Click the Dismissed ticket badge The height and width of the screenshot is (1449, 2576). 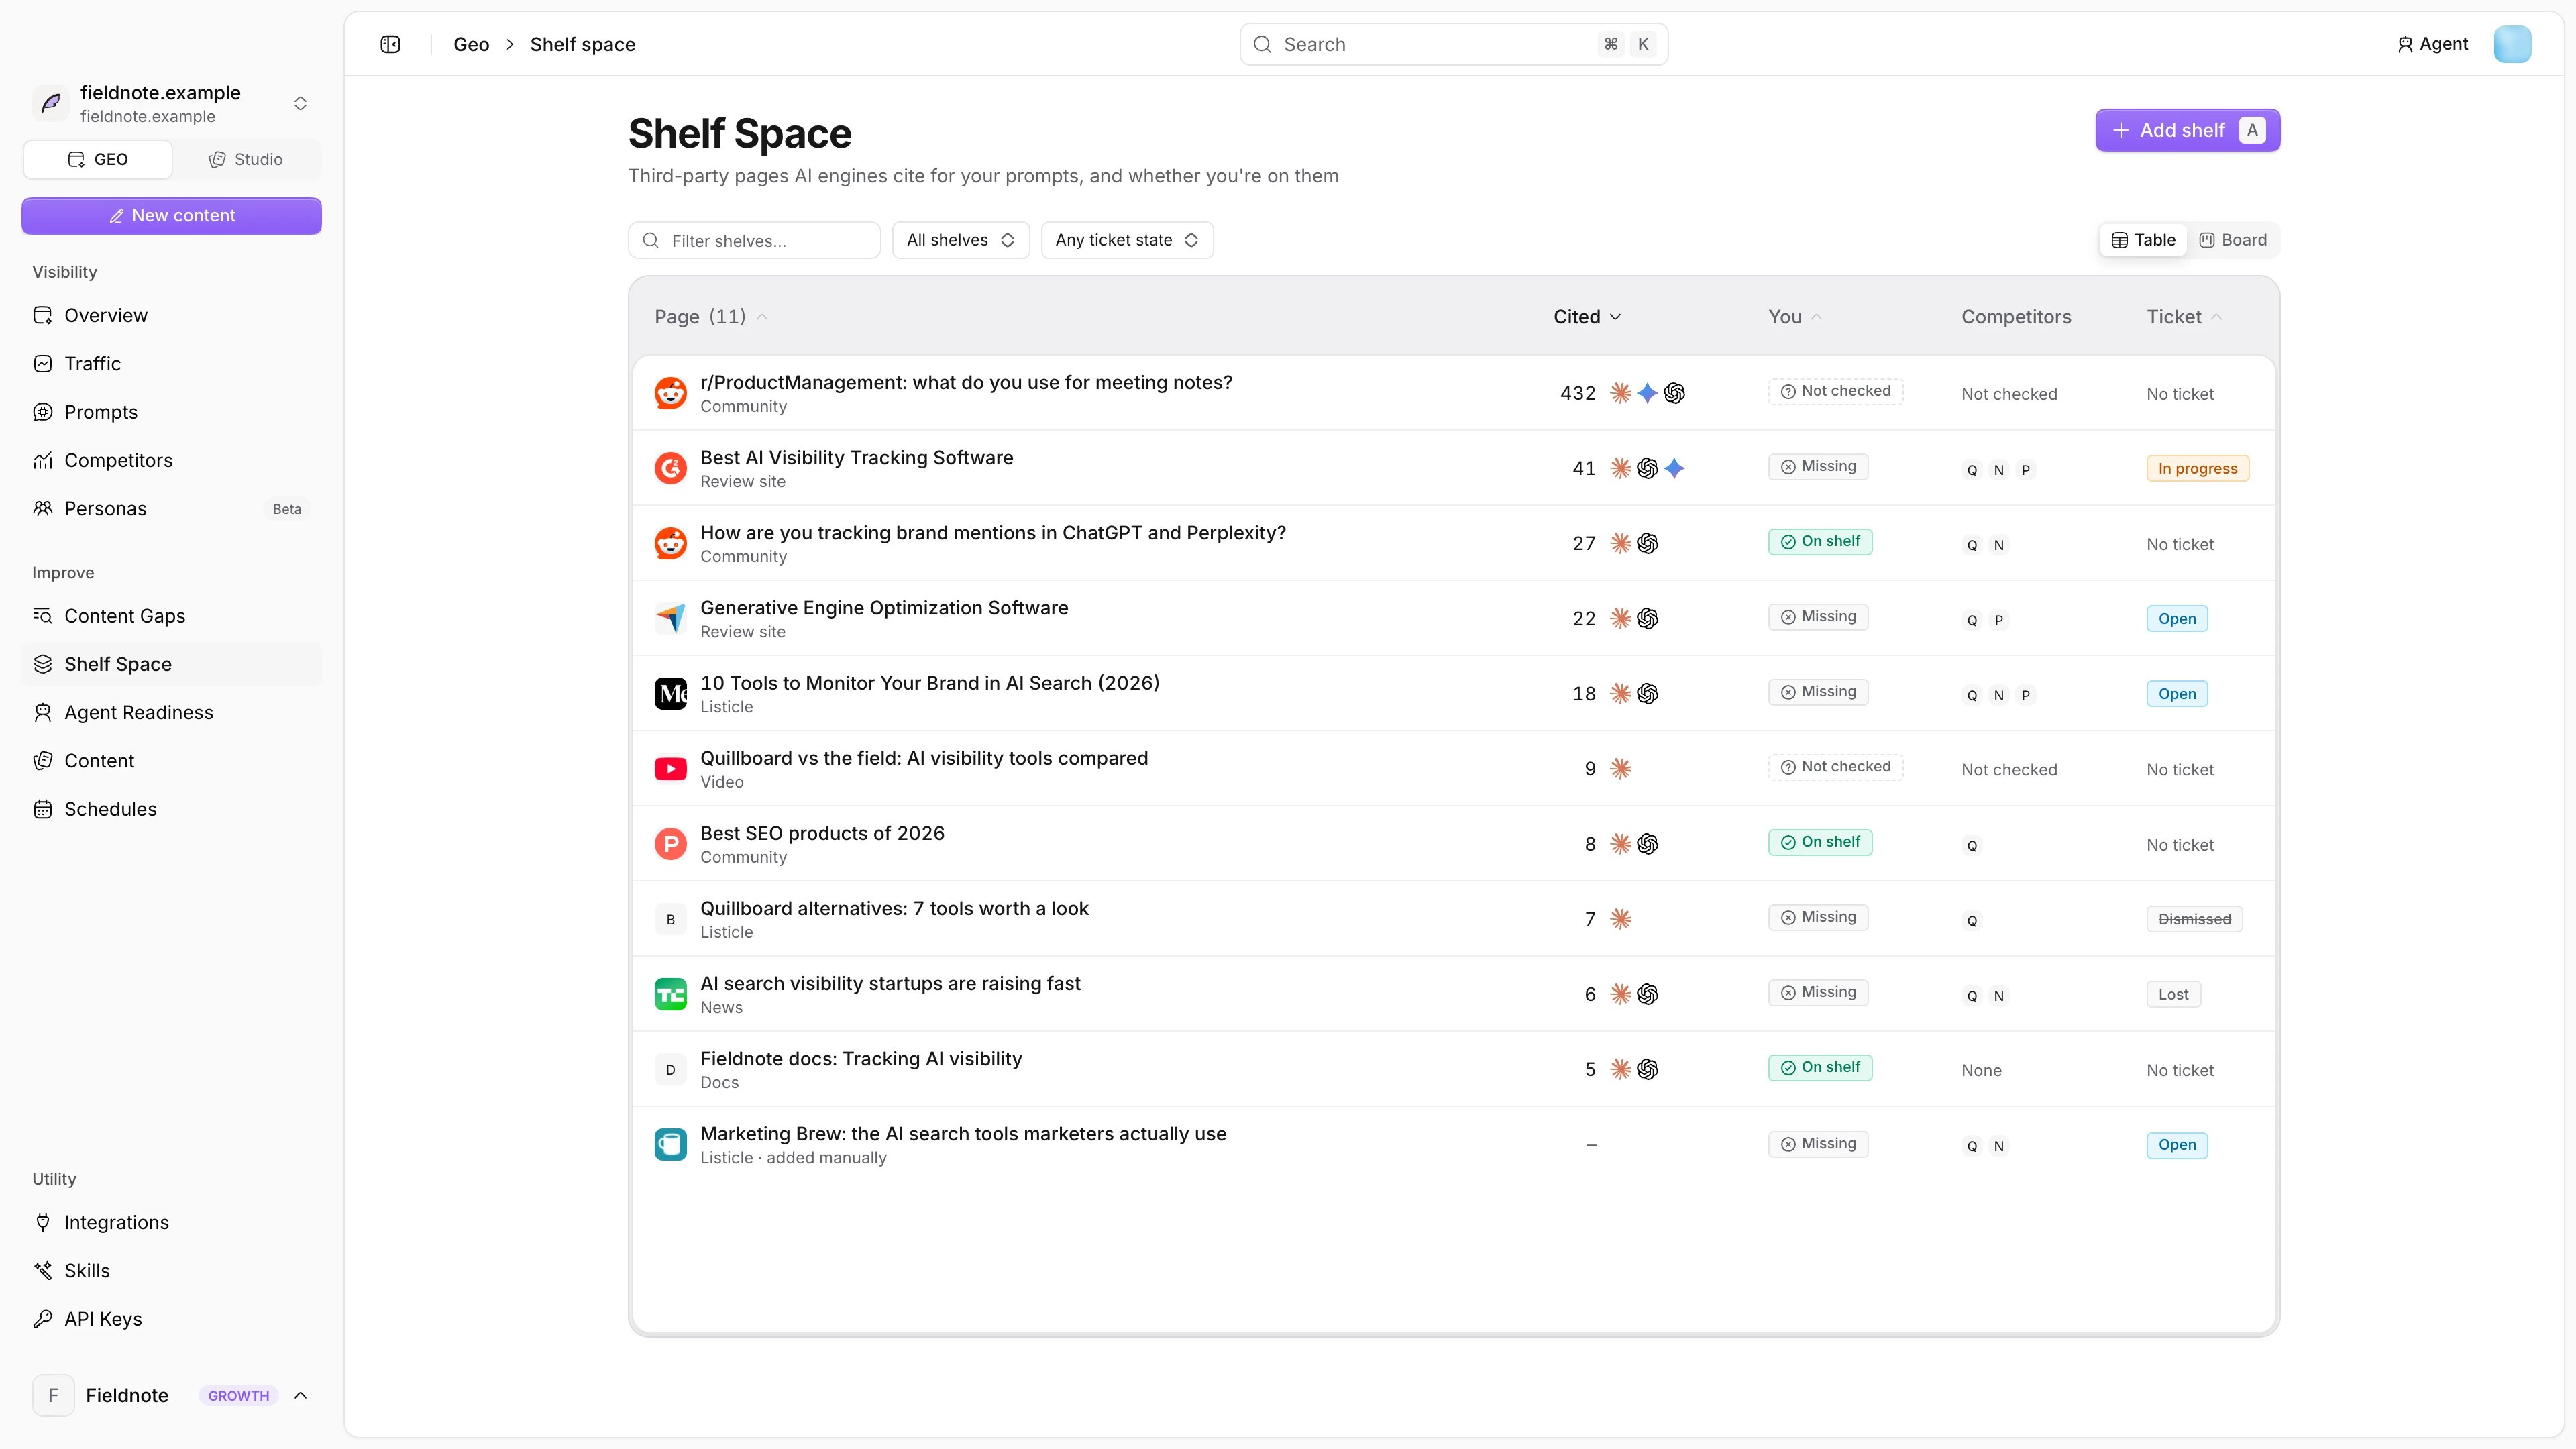(x=2194, y=919)
